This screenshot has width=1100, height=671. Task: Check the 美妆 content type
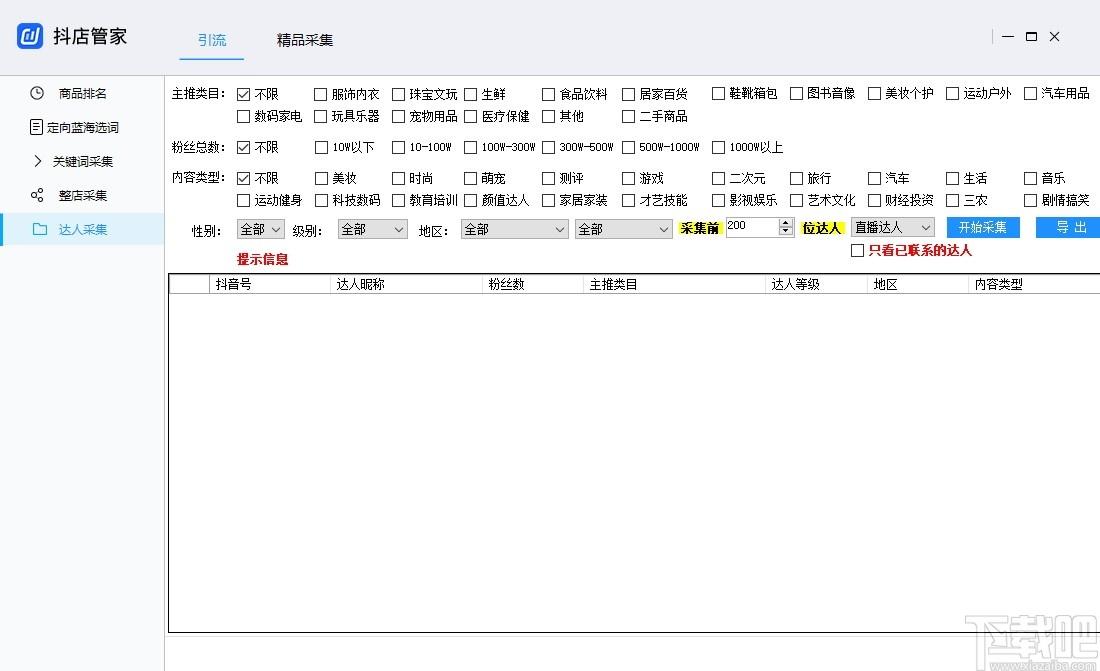321,178
